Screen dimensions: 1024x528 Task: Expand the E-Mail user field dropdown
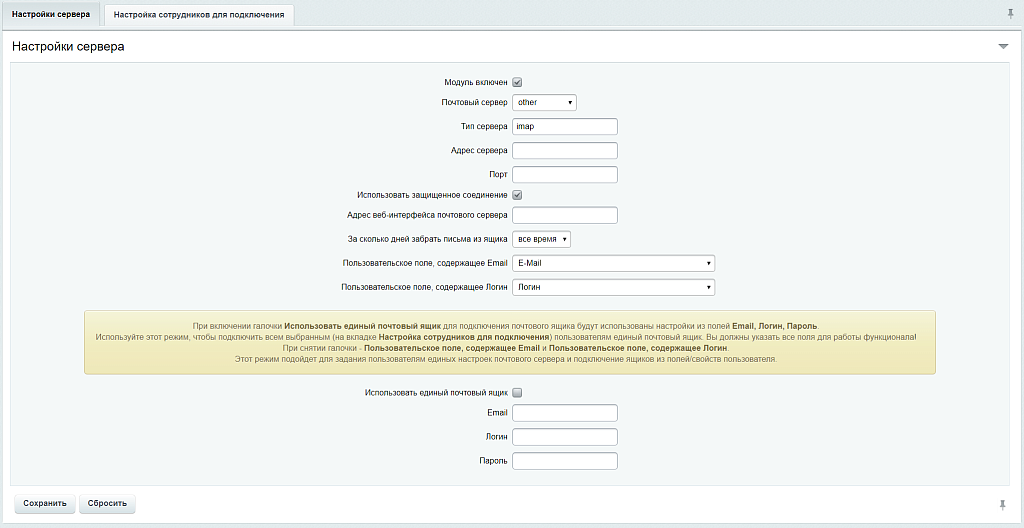pos(613,263)
